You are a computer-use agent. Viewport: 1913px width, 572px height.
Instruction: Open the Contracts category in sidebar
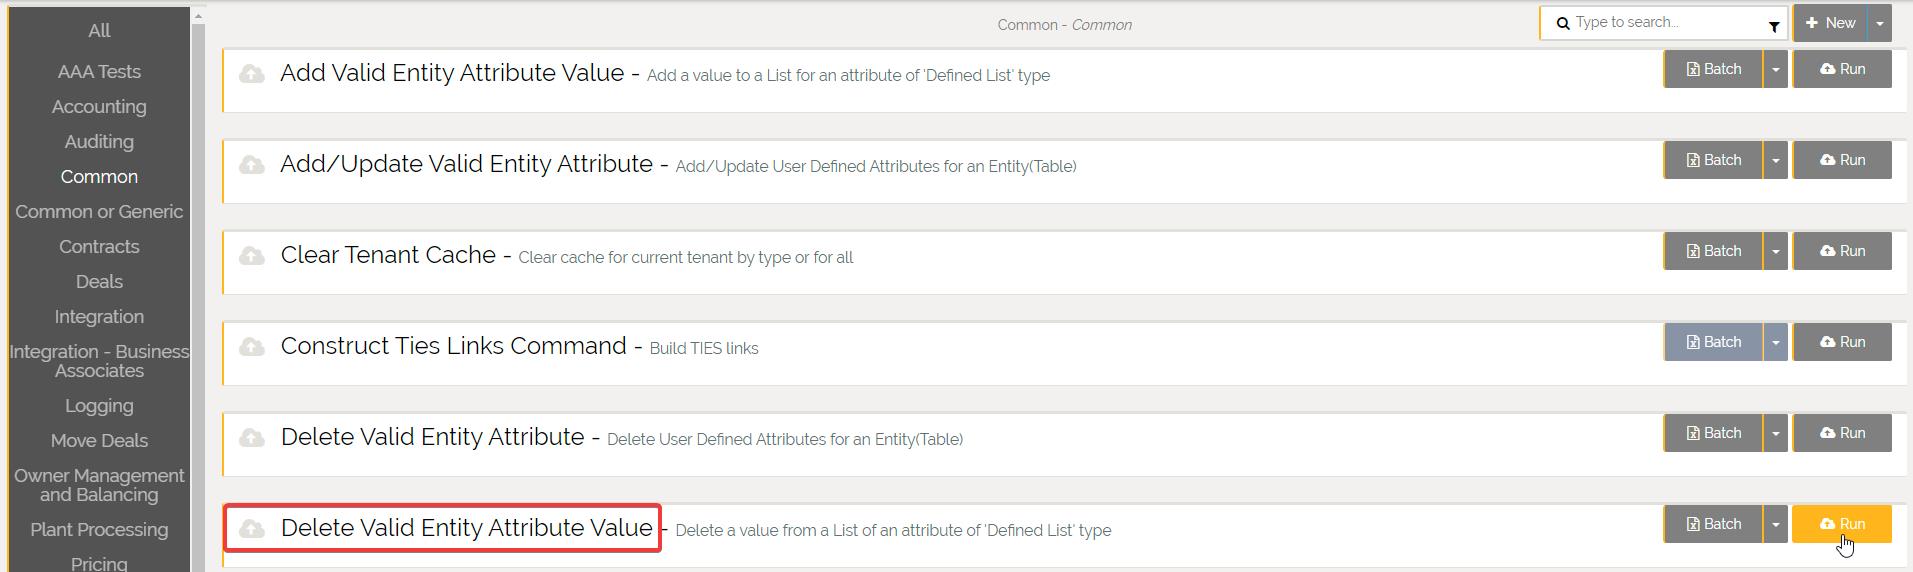tap(99, 247)
